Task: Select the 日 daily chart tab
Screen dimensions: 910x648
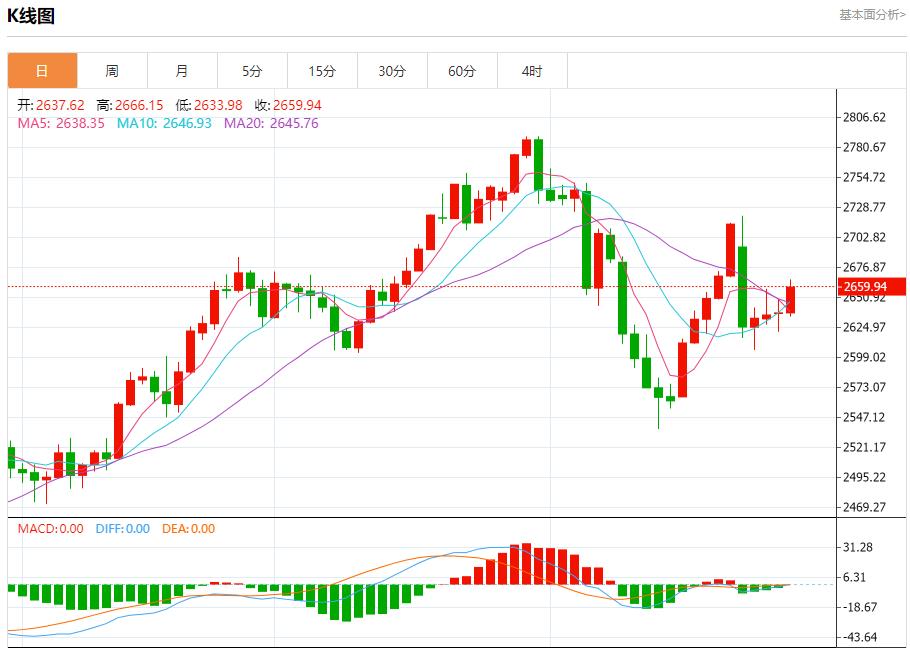Action: (42, 71)
